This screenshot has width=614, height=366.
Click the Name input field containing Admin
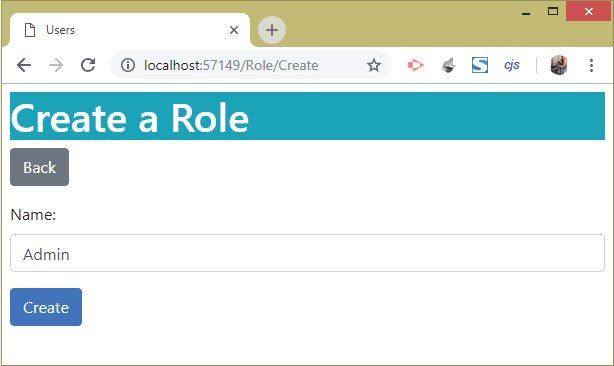[x=307, y=253]
